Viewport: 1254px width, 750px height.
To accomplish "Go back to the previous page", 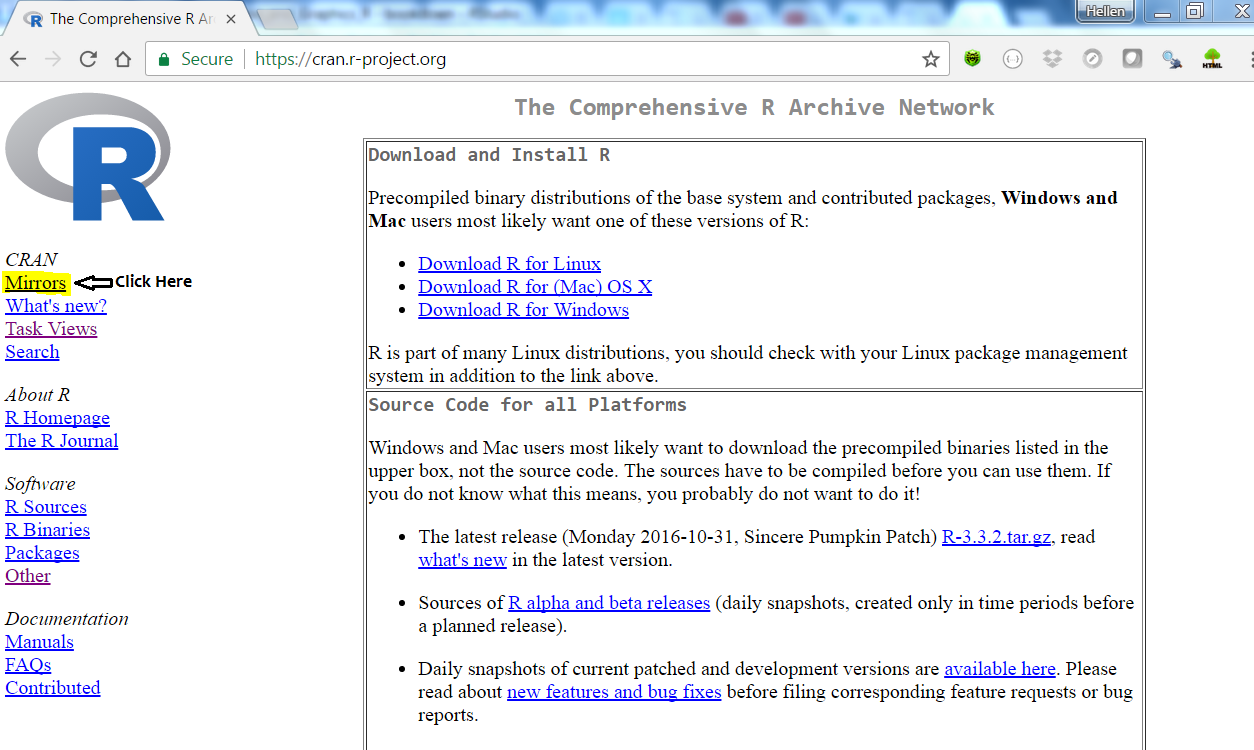I will click(18, 59).
